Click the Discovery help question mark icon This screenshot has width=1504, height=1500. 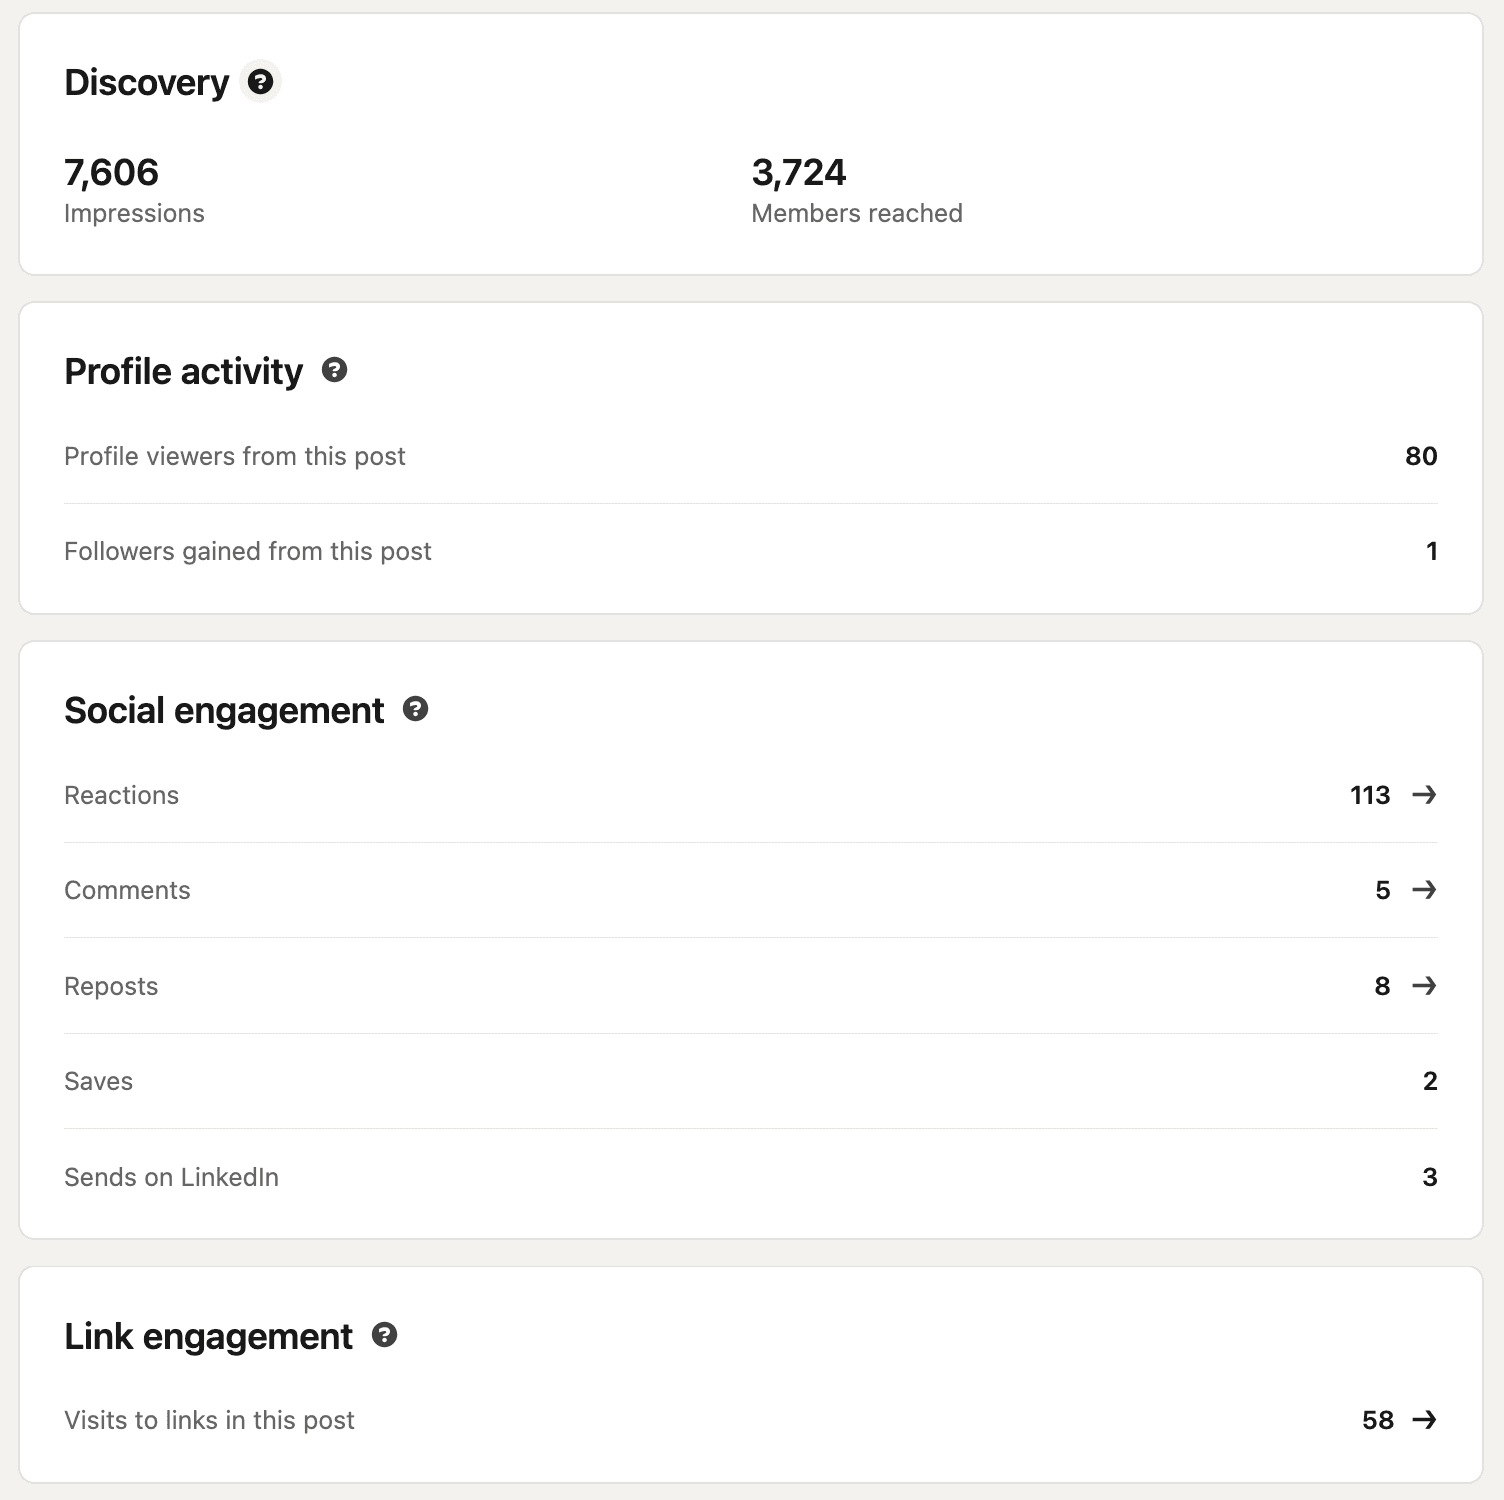(x=260, y=82)
